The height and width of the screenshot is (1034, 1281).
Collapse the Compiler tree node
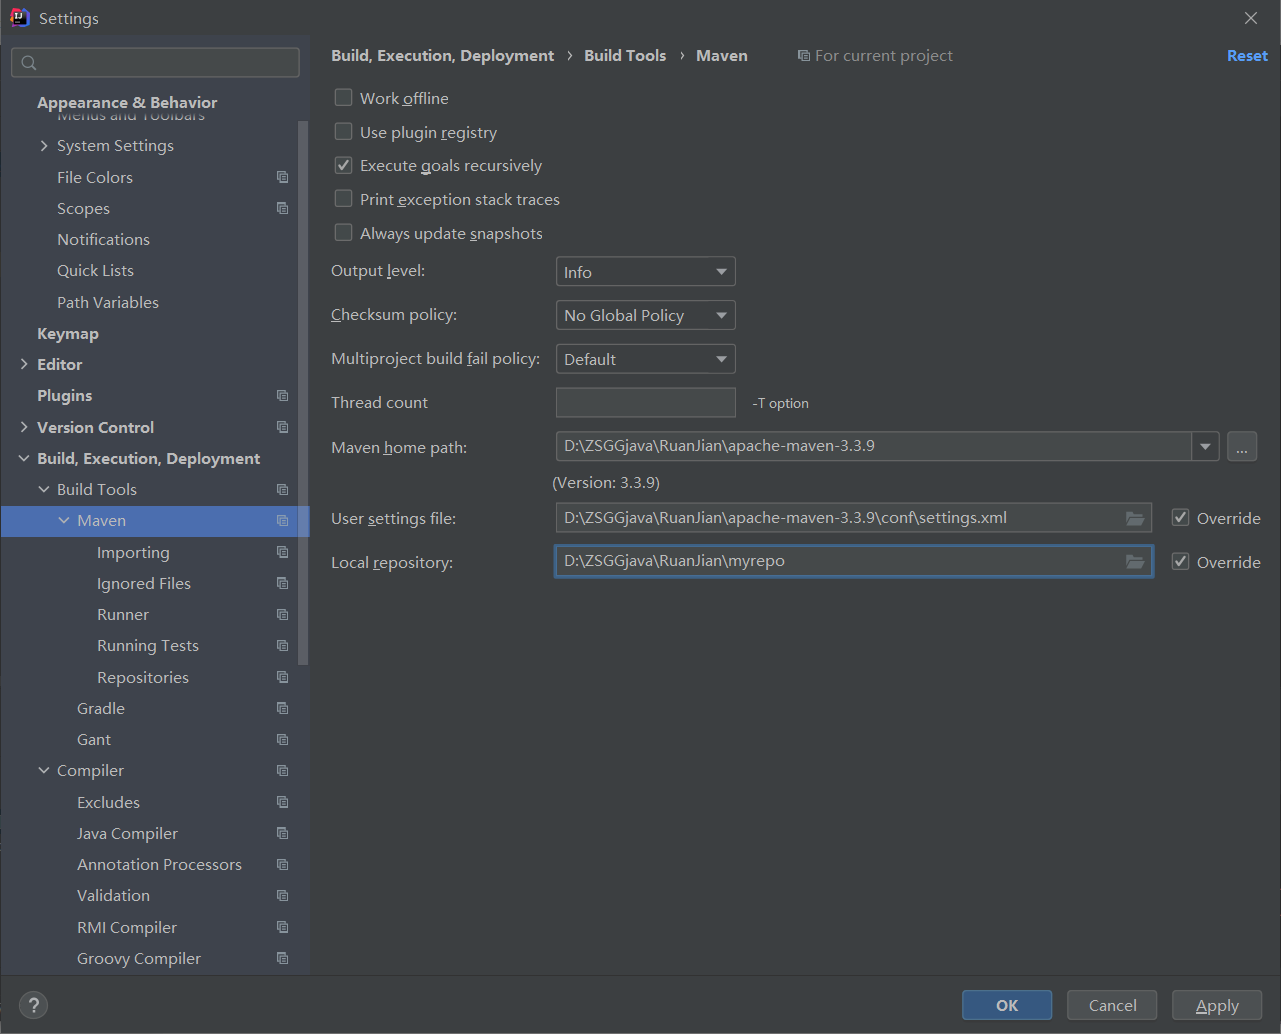click(44, 771)
